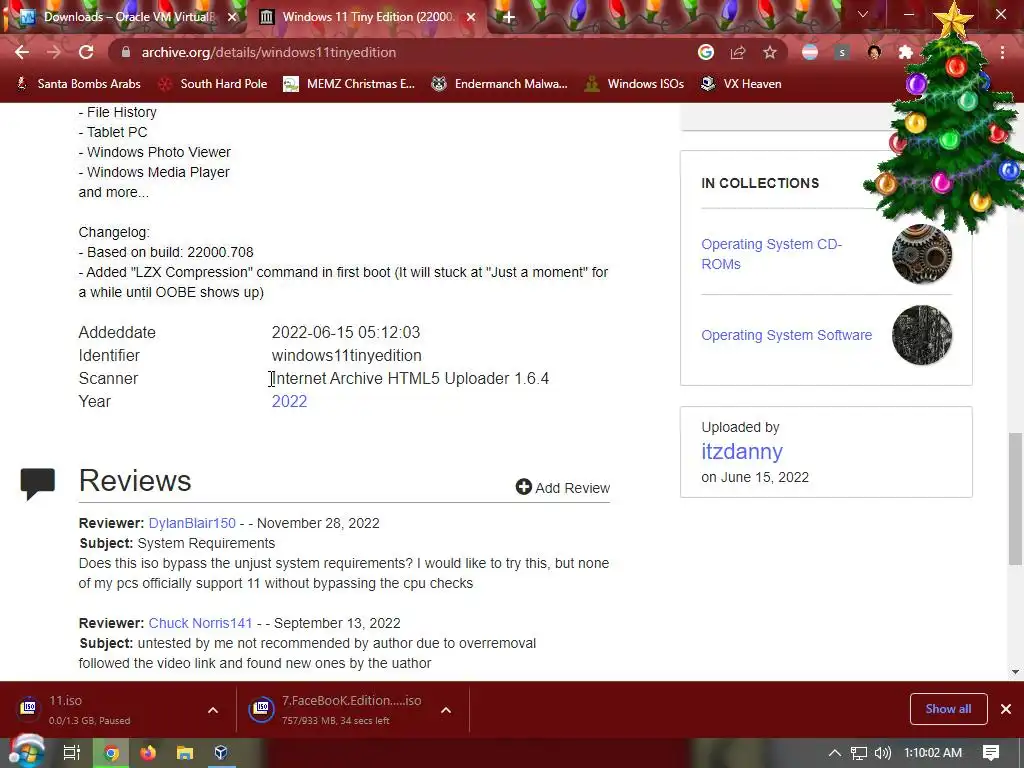Open the tab search chevron button

[863, 14]
